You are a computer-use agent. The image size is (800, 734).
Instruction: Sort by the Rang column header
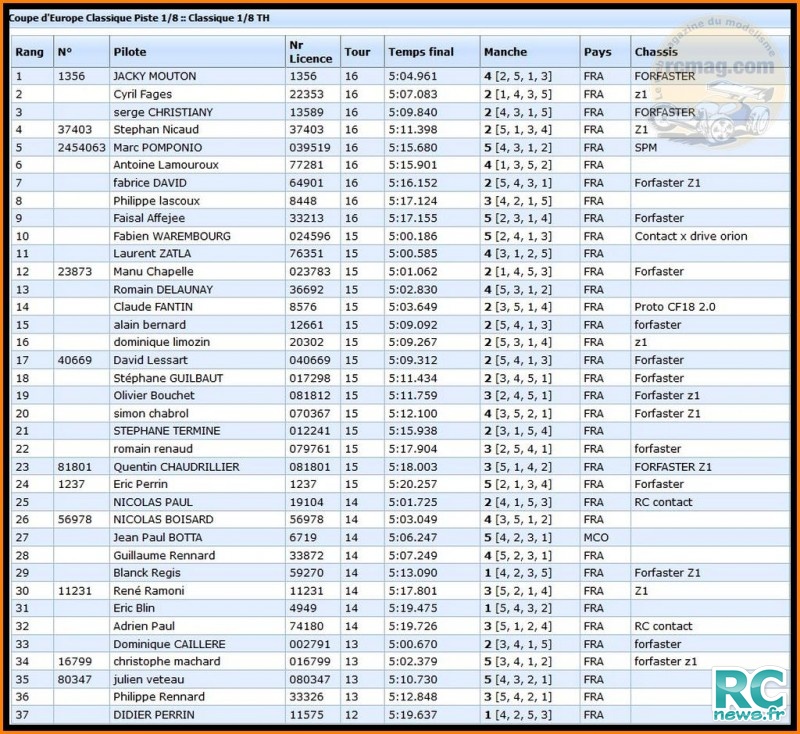pos(29,52)
